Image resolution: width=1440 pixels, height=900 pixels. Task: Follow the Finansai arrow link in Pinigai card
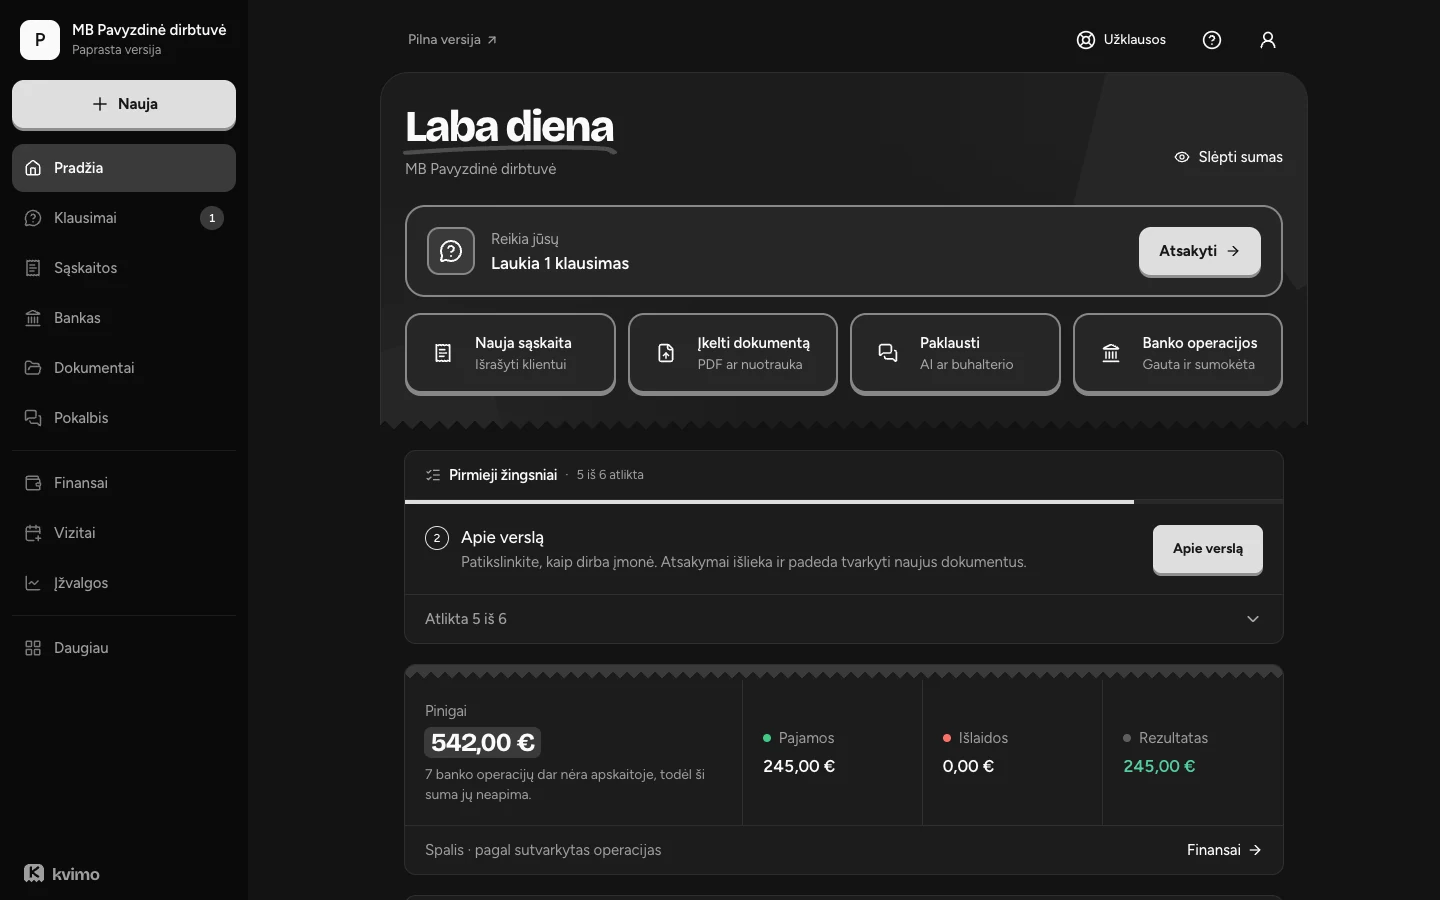point(1225,850)
